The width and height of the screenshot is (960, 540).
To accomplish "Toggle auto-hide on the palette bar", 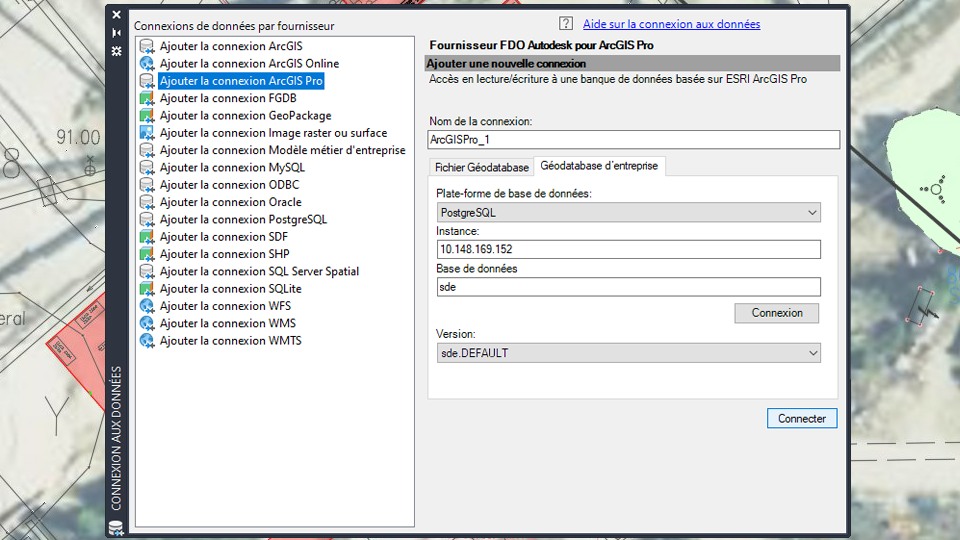I will tap(116, 32).
